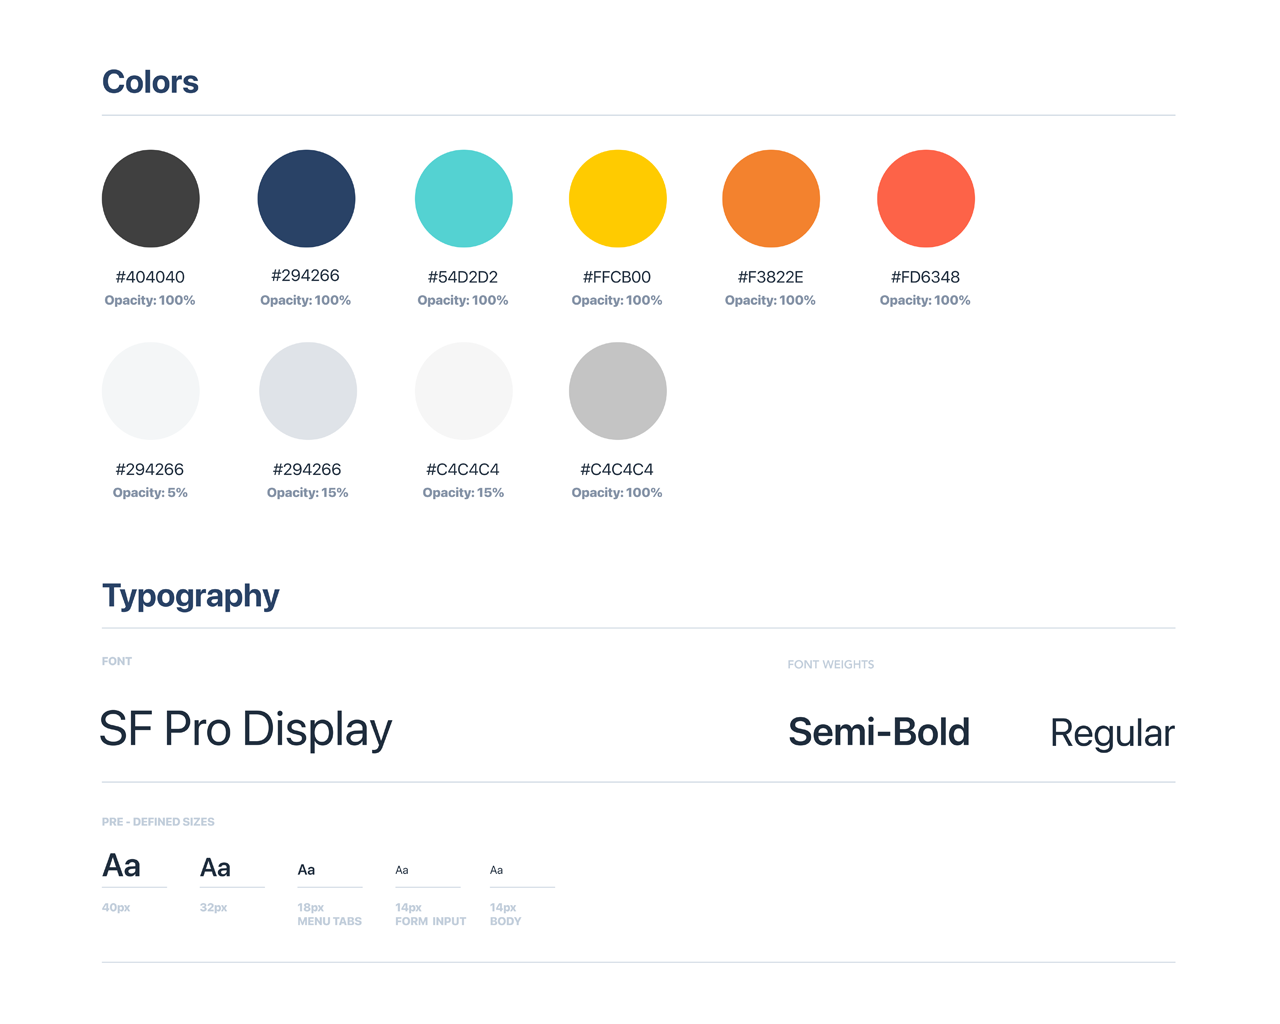Screen dimensions: 1280x1024
Task: Click the navy #294266 100% opacity swatch
Action: click(307, 199)
